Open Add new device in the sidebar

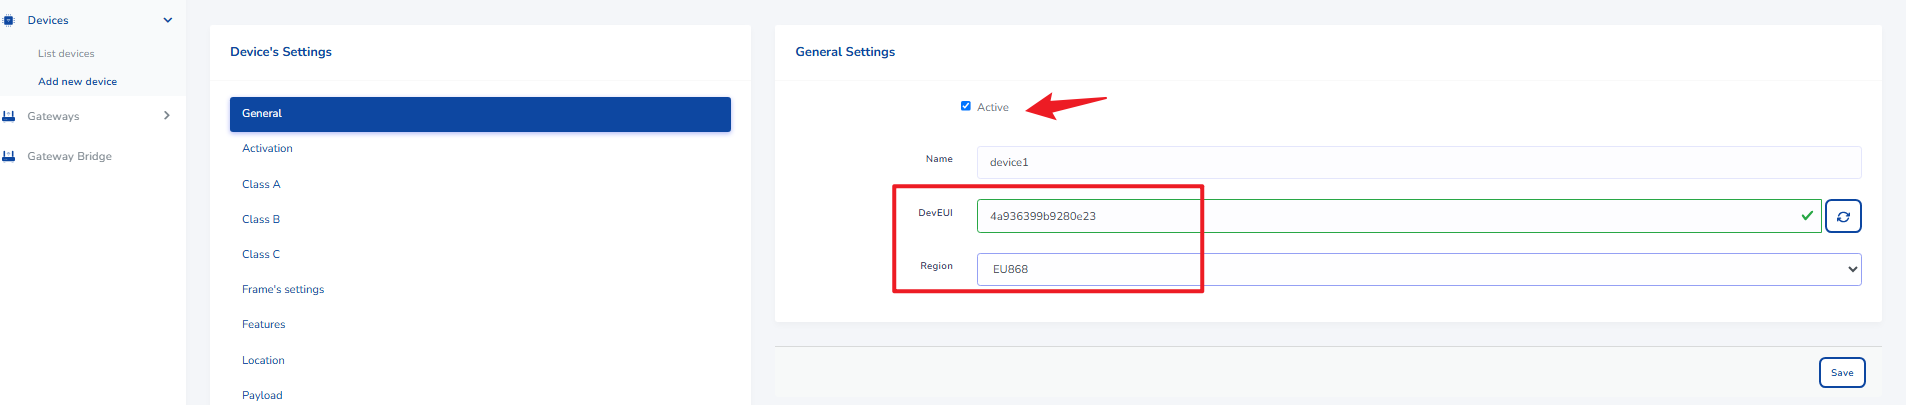(77, 82)
